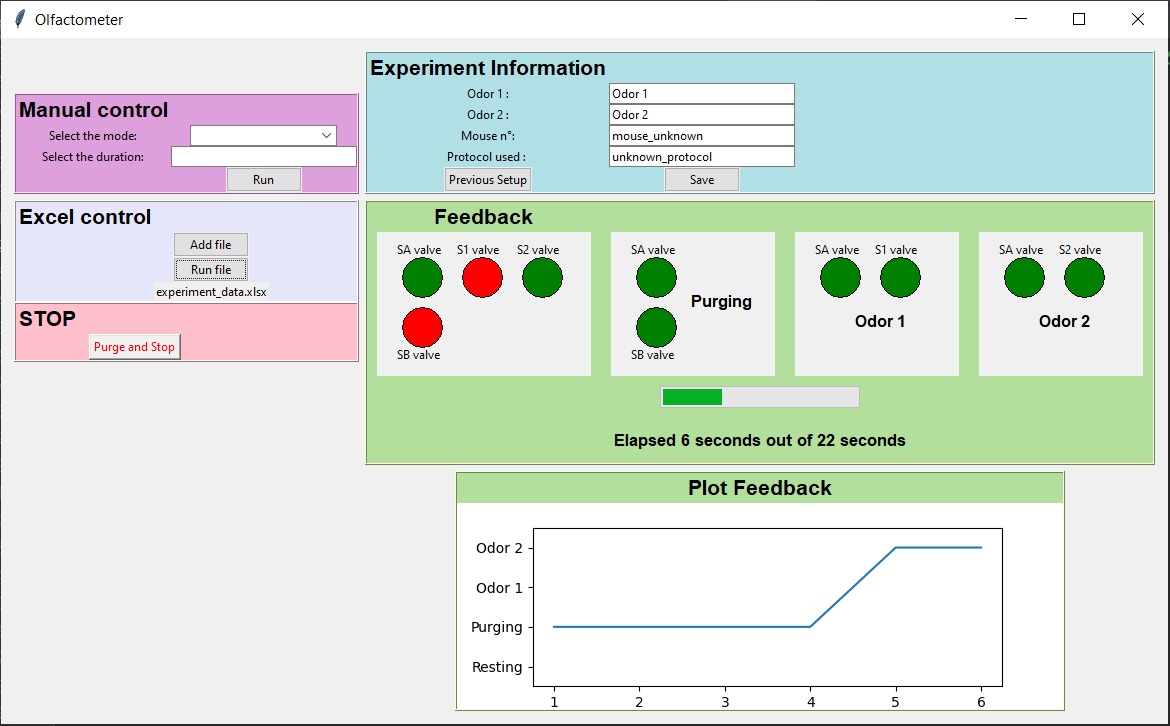Click the SB valve indicator in Purging panel
The height and width of the screenshot is (726, 1170).
[x=656, y=327]
